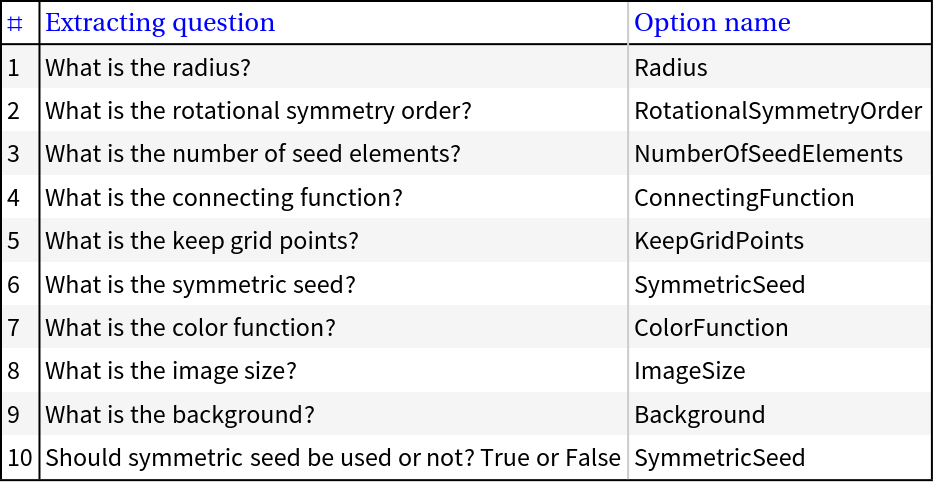Select 'What is the symmetric seed?' question
The image size is (934, 482).
(x=200, y=285)
